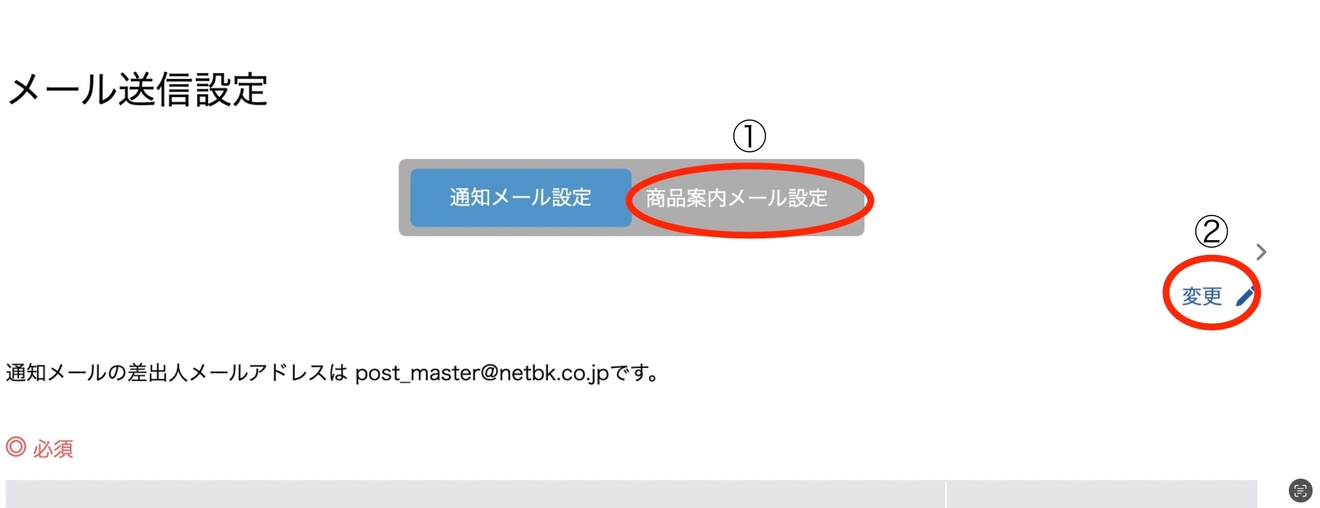This screenshot has height=508, width=1320.
Task: Click the ◎ double-circle required symbol
Action: [15, 447]
